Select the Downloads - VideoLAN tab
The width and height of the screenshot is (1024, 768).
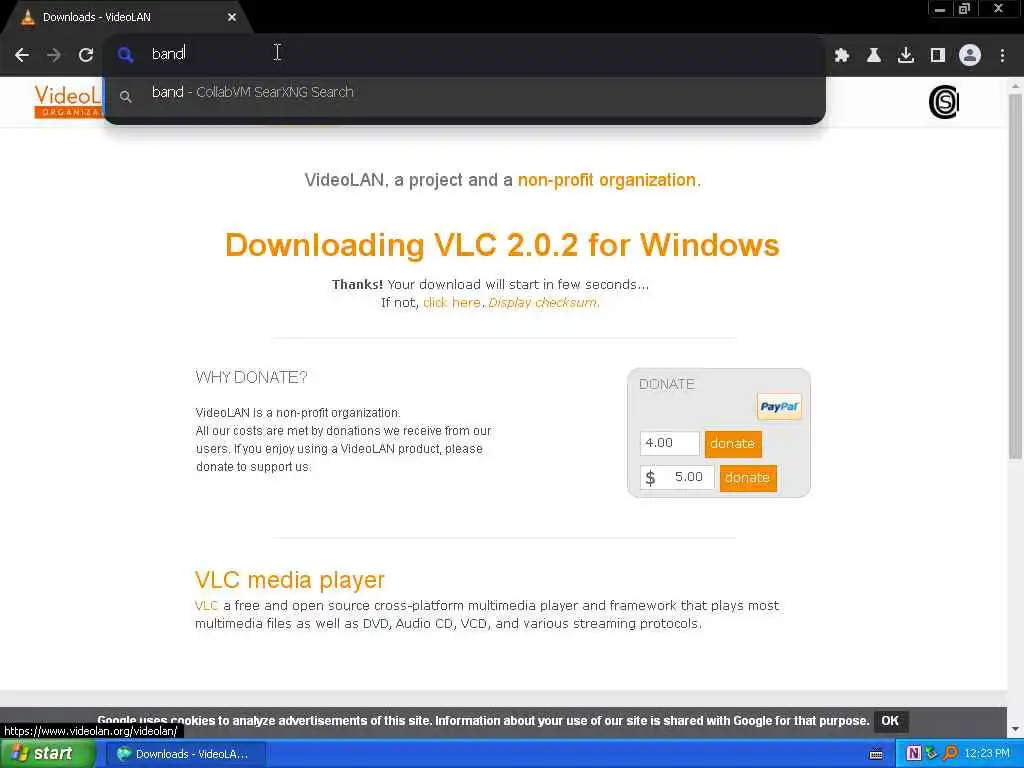pos(127,18)
